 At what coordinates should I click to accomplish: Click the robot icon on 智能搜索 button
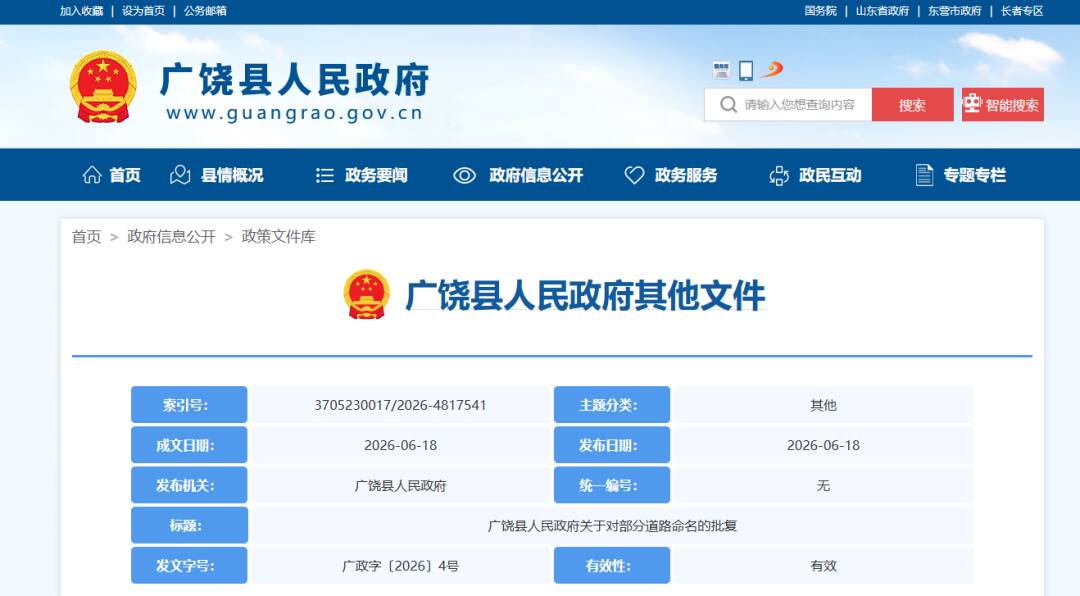pos(972,104)
